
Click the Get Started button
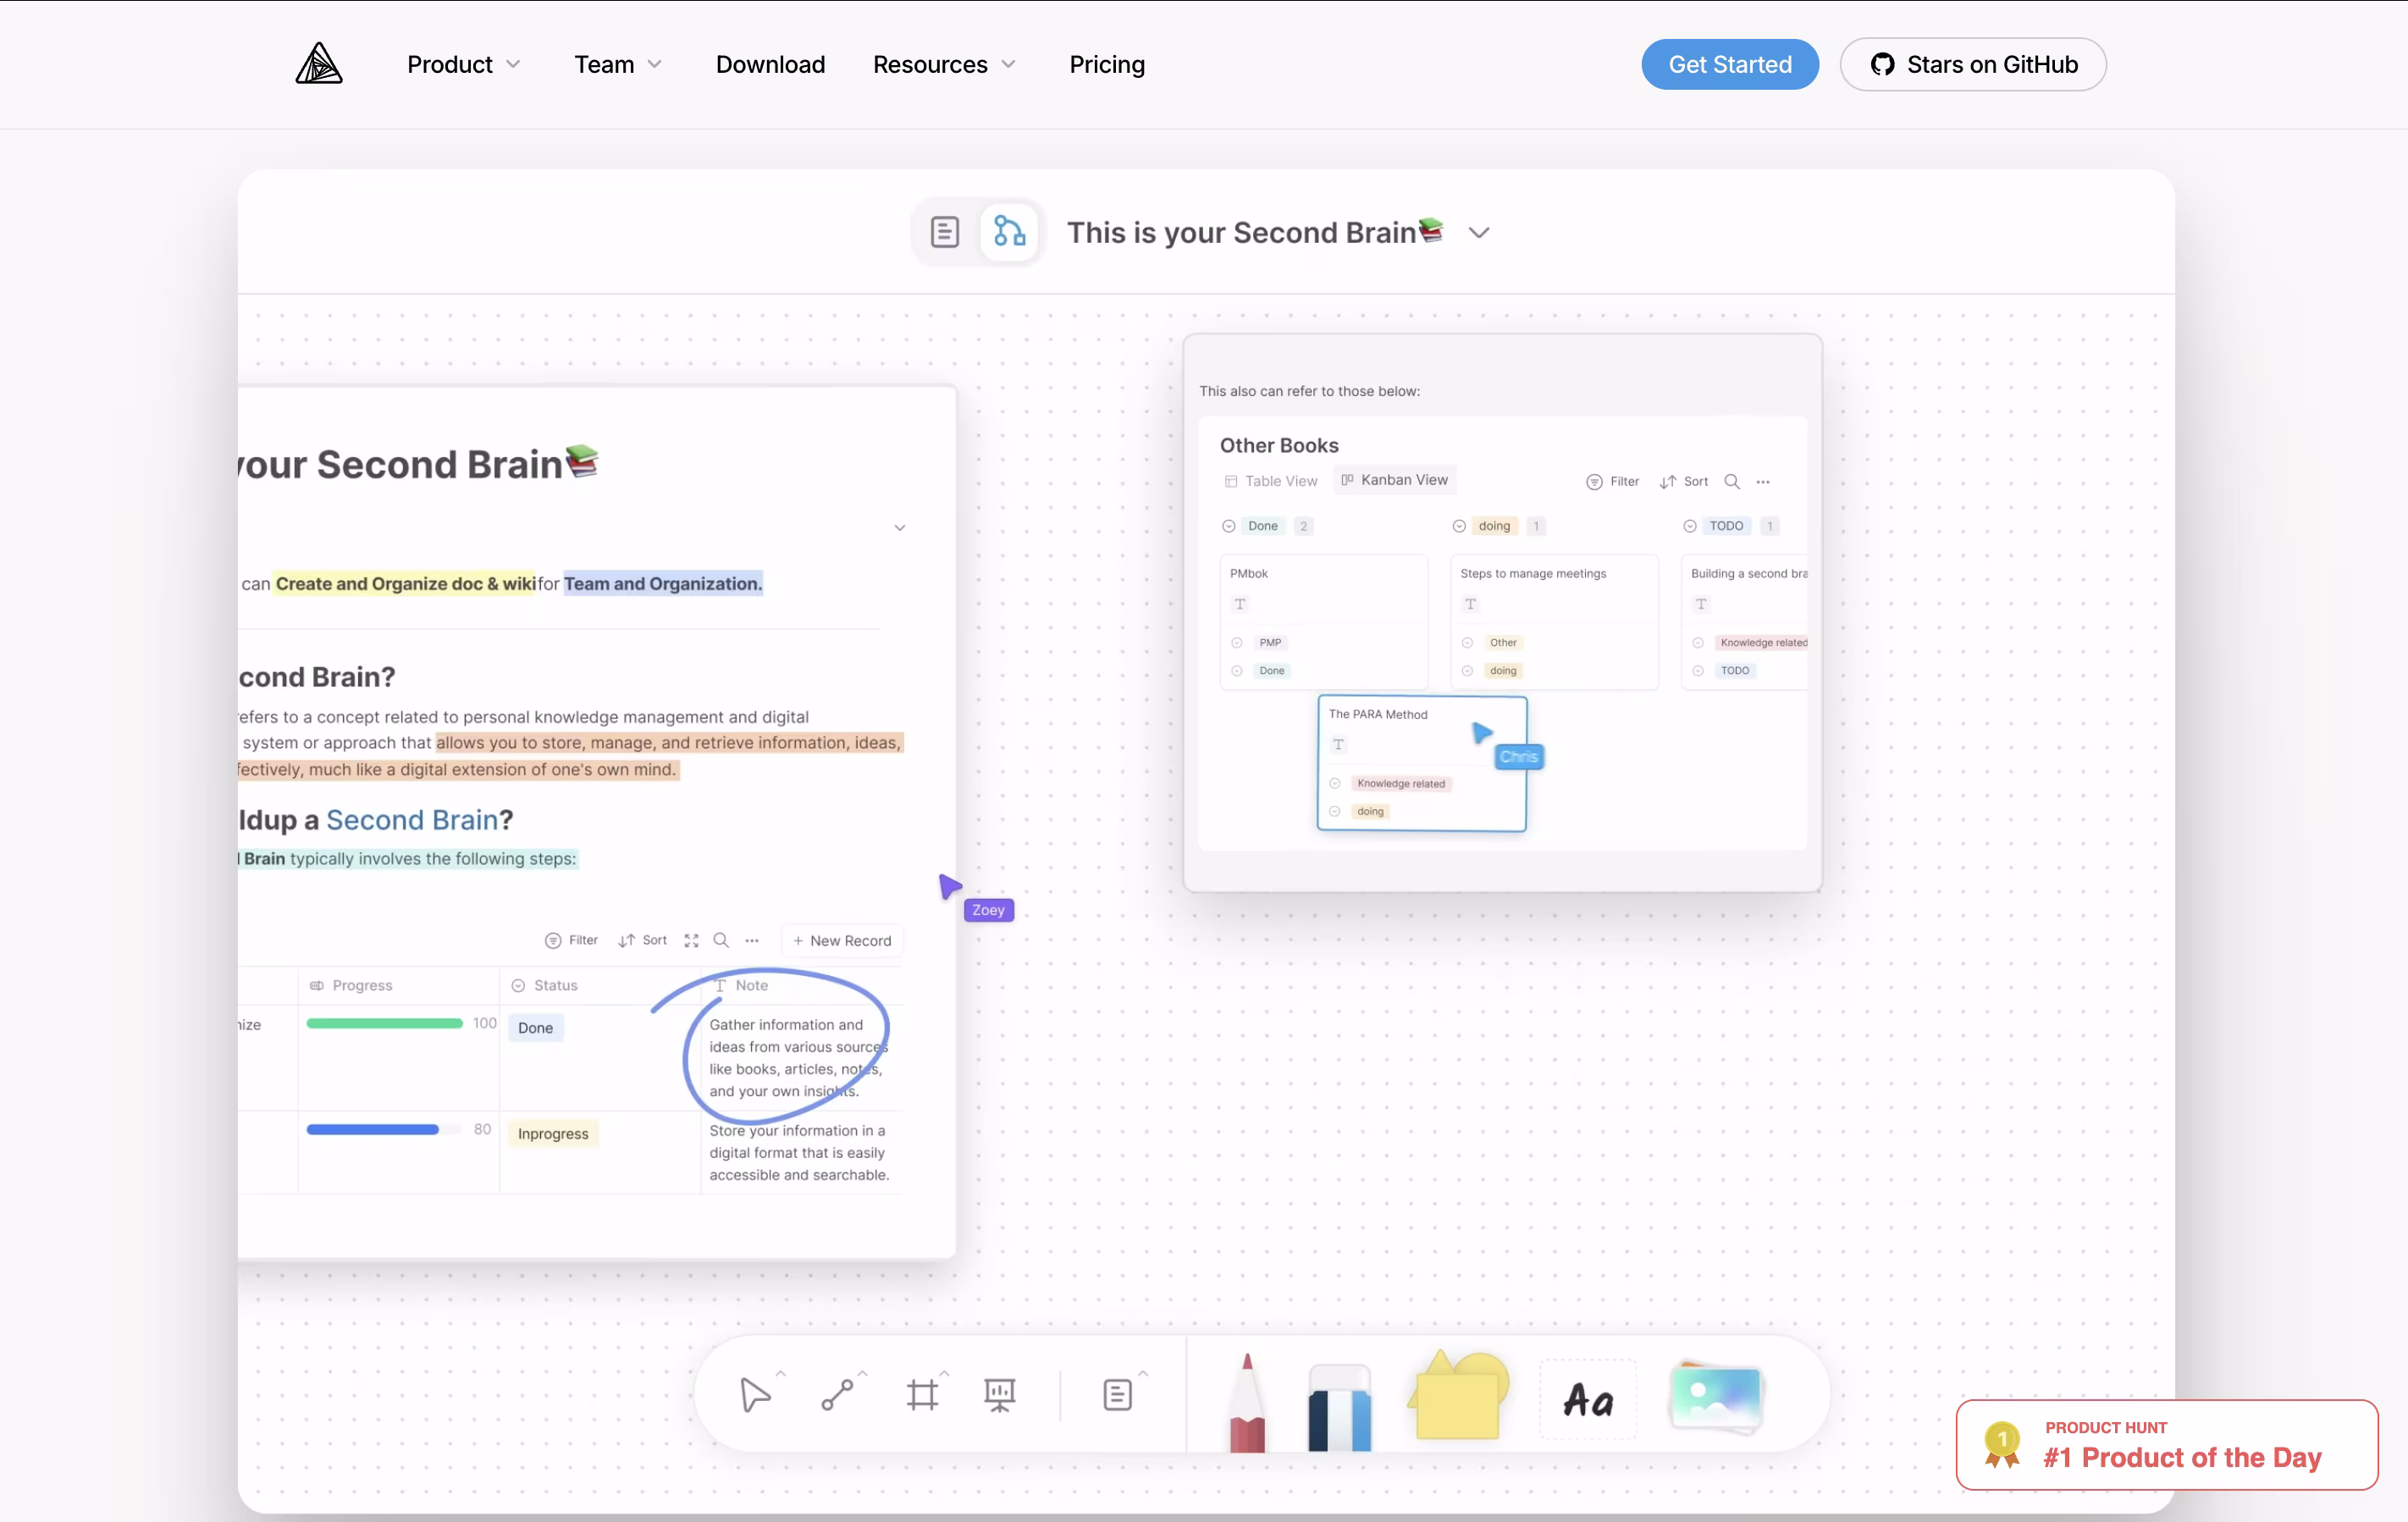1729,64
